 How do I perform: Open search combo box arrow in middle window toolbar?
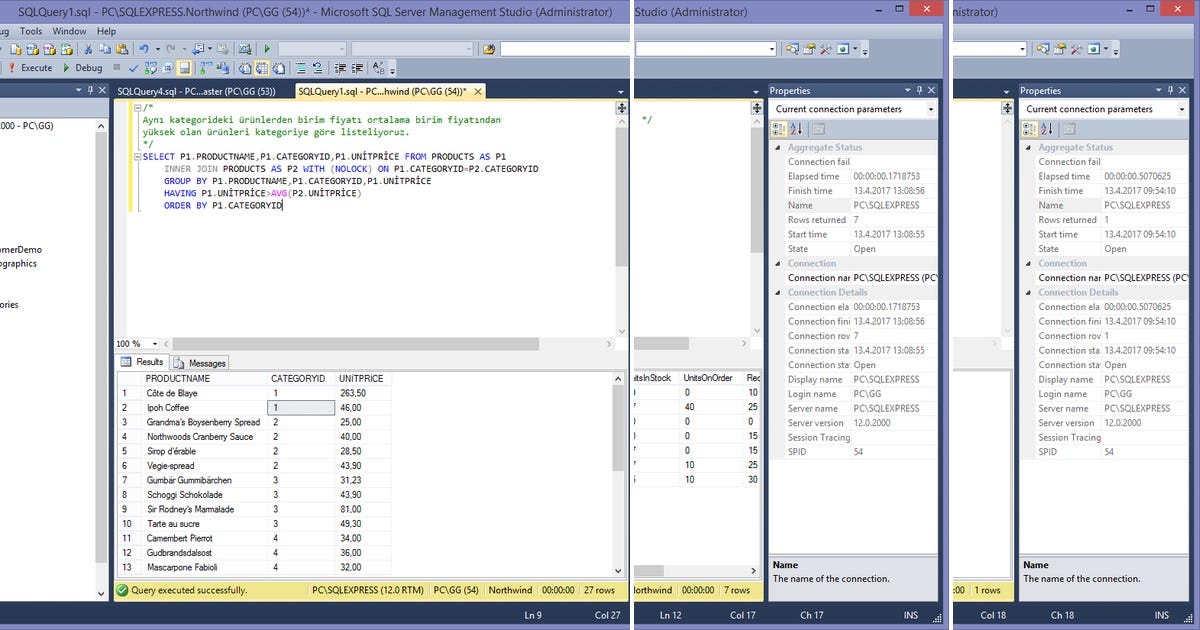772,49
